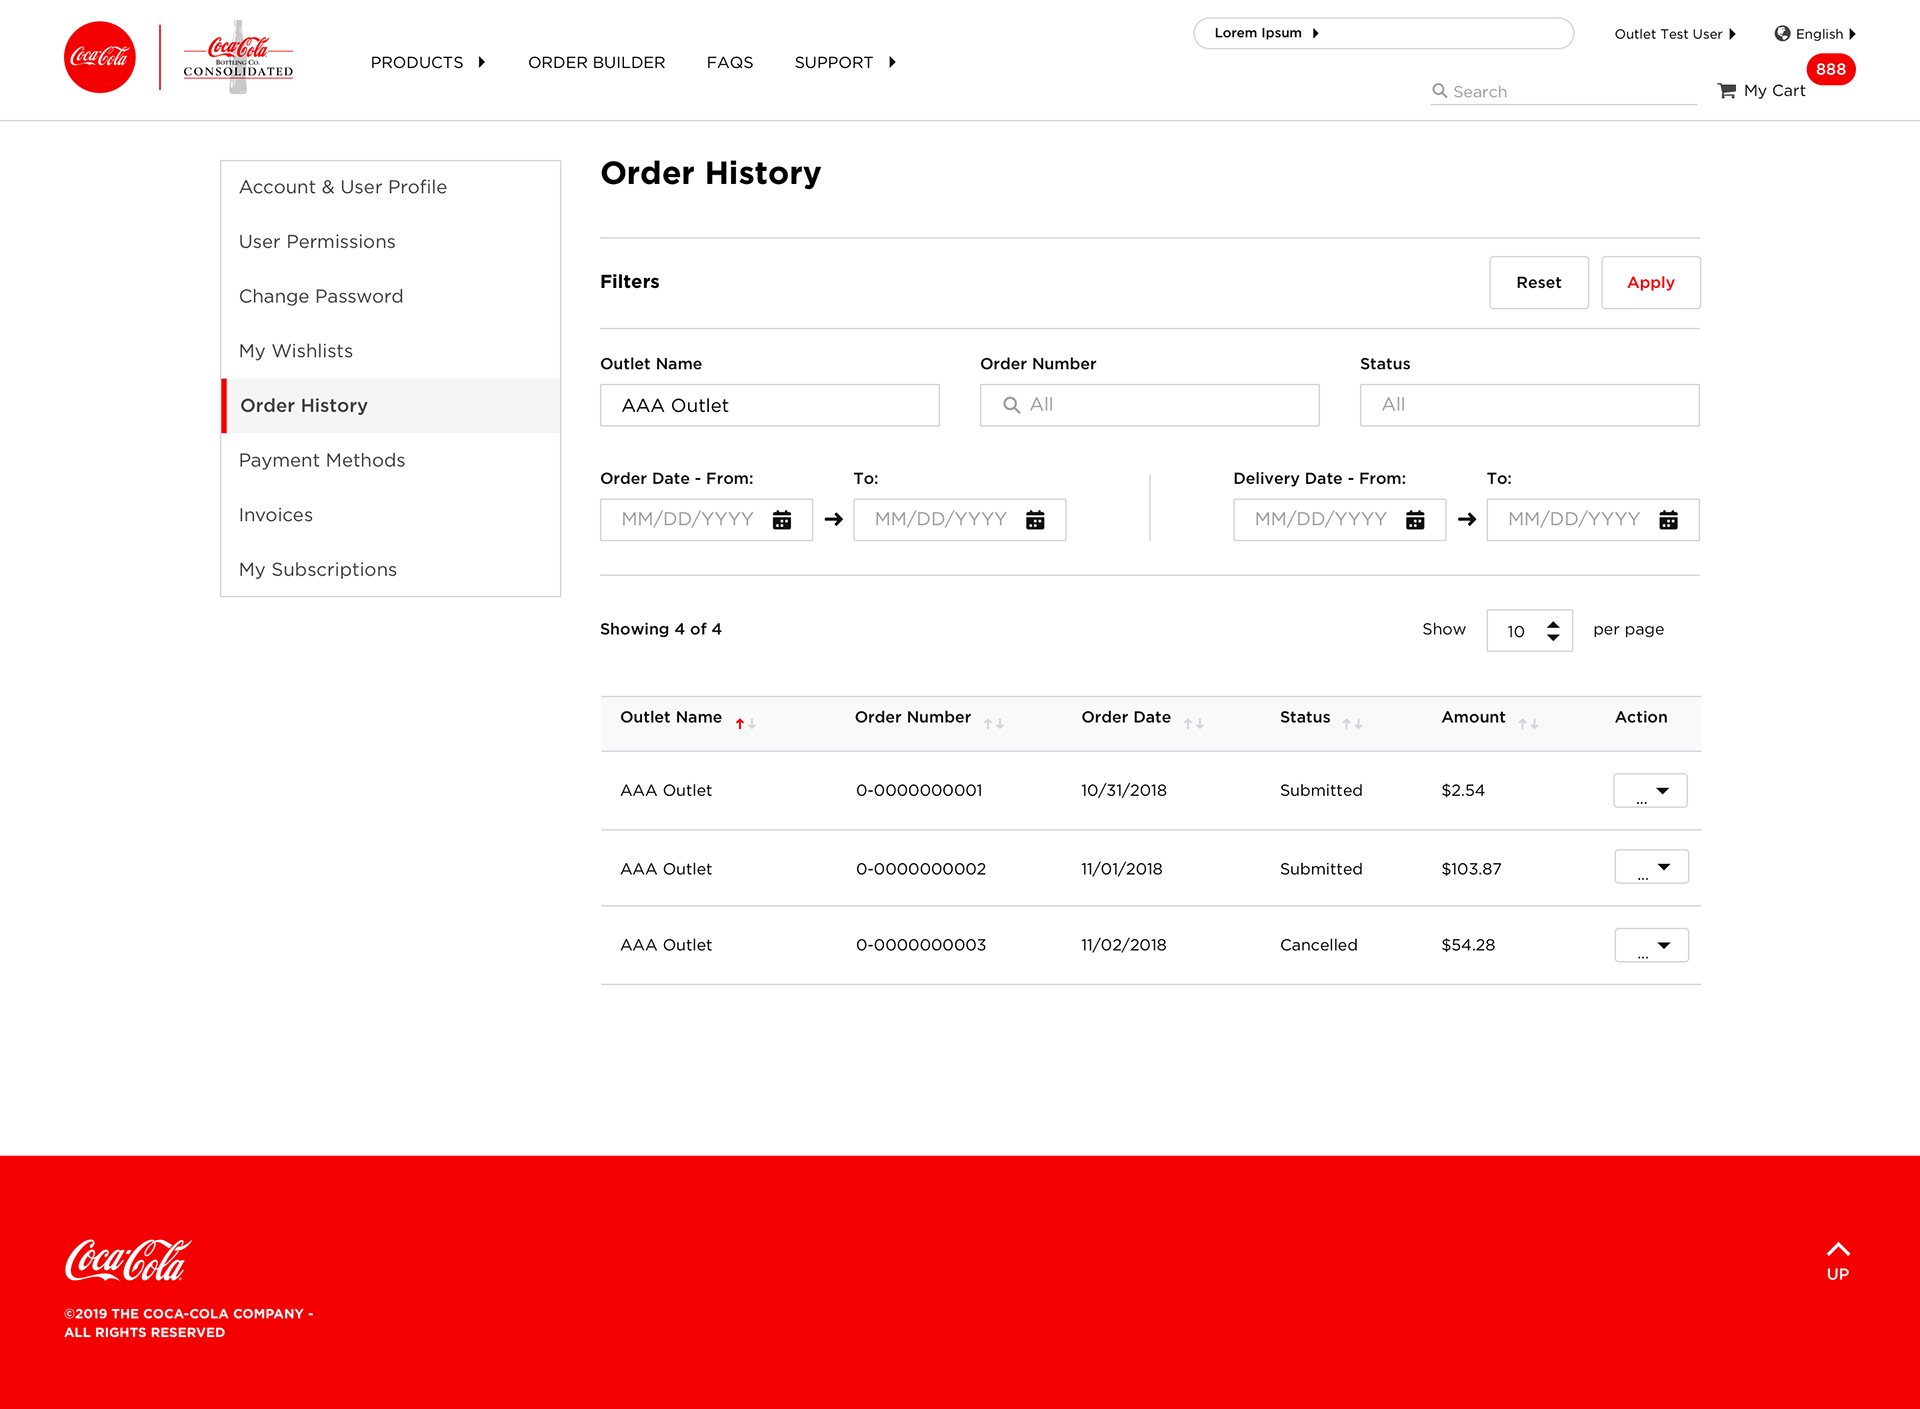Sort table by Order Date arrows
1920x1409 pixels.
(1194, 723)
